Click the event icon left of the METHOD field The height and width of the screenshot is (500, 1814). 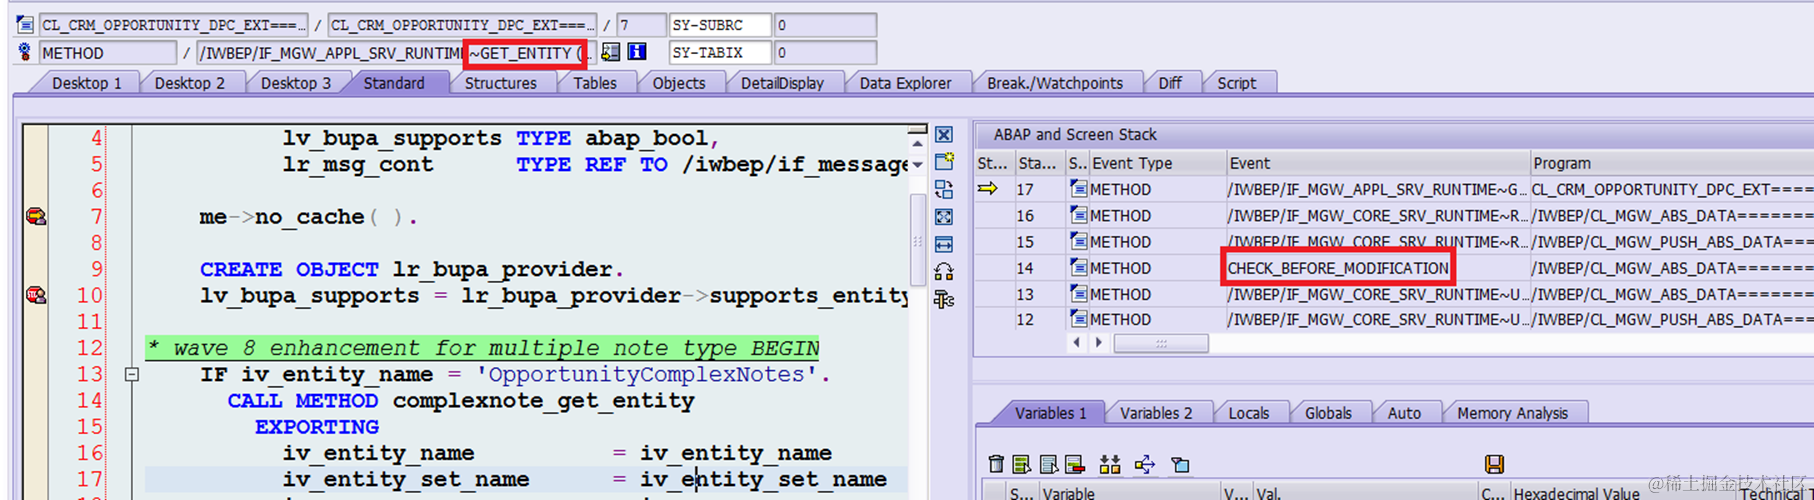click(x=25, y=52)
